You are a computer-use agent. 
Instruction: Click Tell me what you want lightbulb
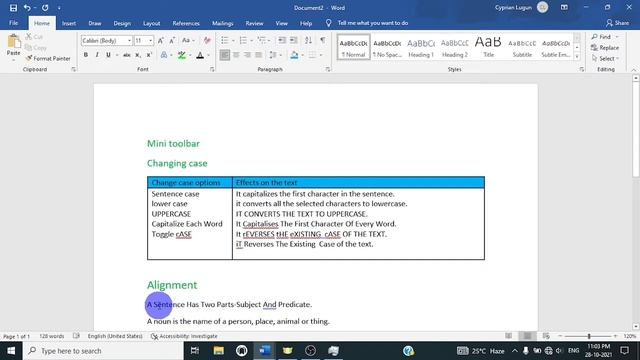[x=328, y=23]
